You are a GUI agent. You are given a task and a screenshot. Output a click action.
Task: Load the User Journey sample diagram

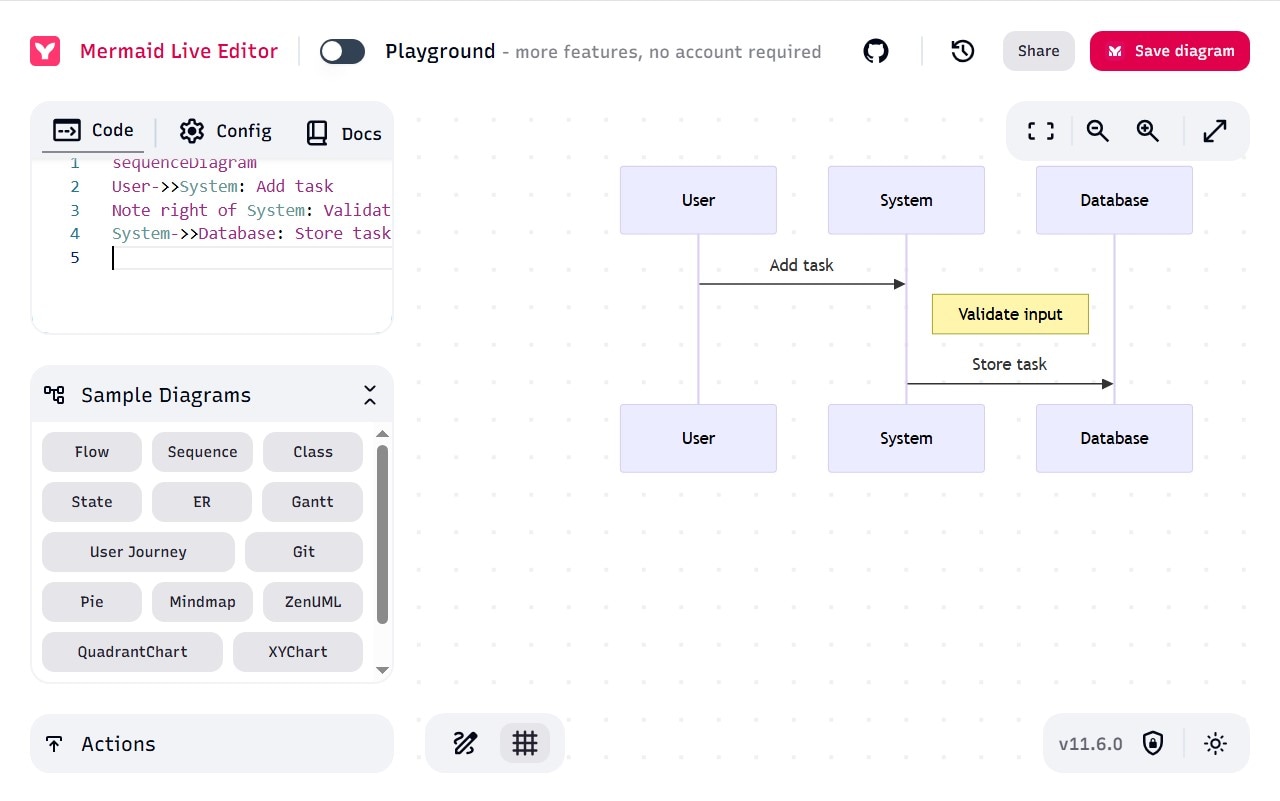(x=138, y=552)
